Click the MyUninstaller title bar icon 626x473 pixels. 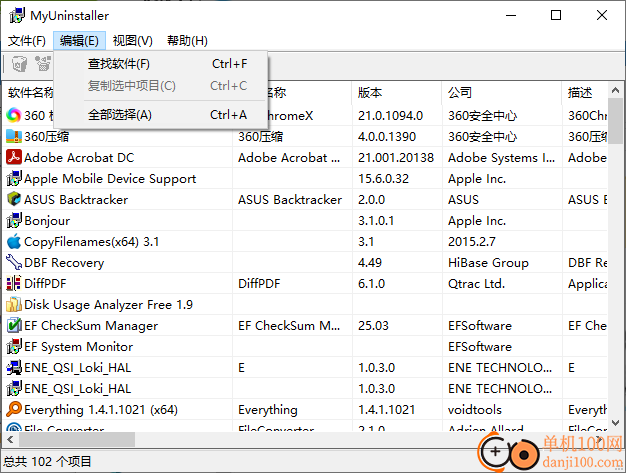(x=17, y=16)
